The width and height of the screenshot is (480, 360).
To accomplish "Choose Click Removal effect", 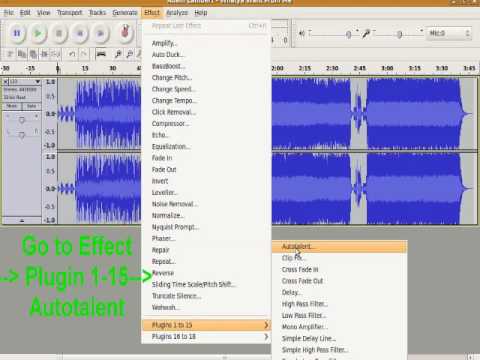I will [206, 112].
